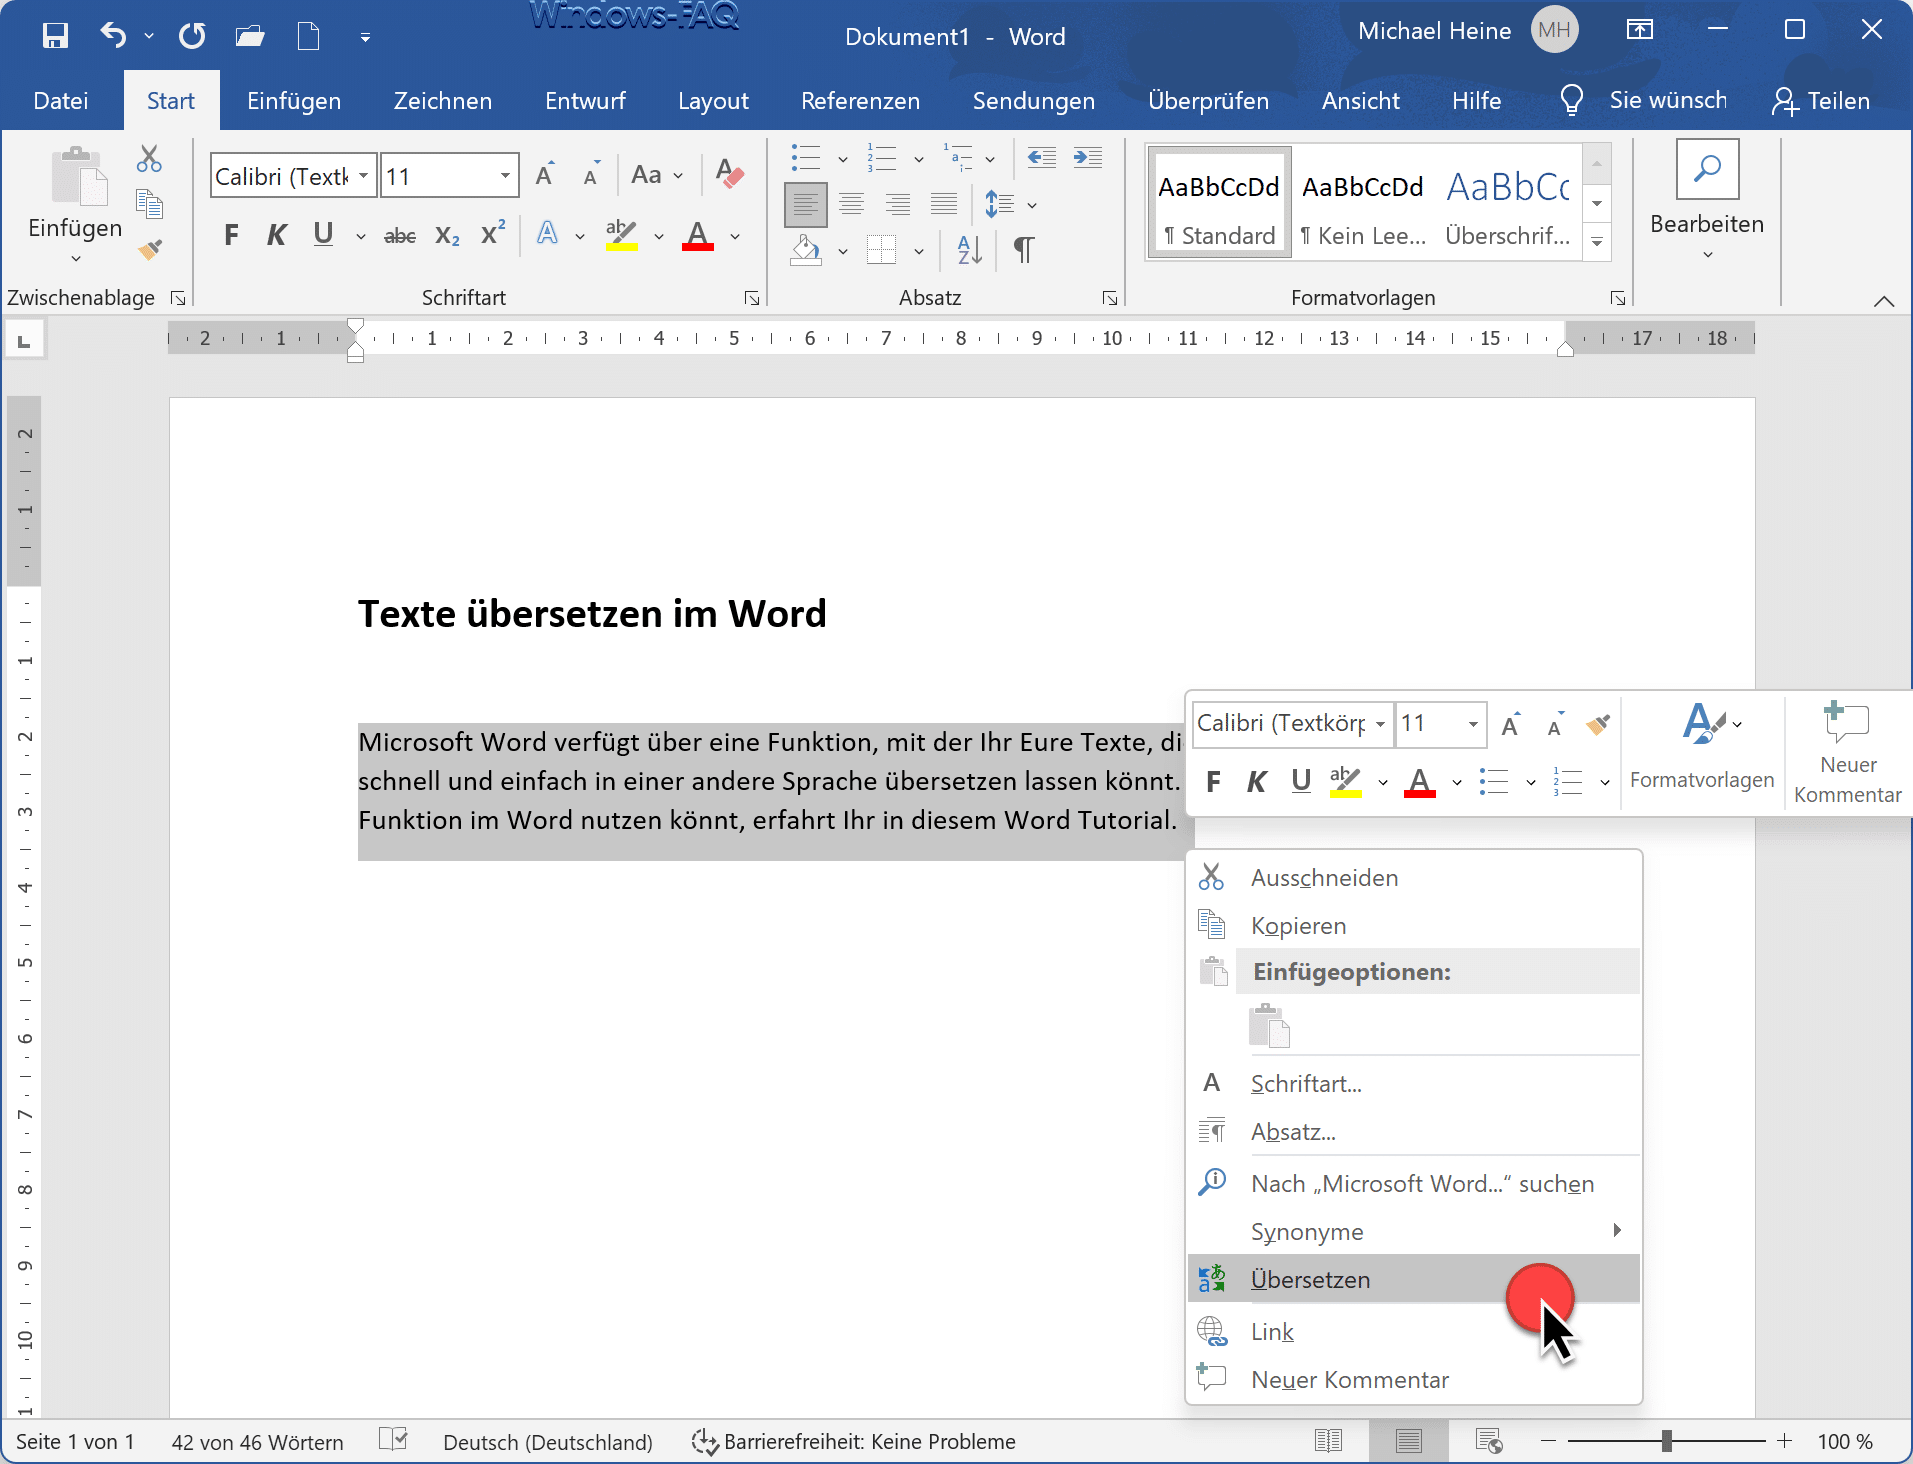Switch to Weblayout view in the status bar

point(1489,1441)
